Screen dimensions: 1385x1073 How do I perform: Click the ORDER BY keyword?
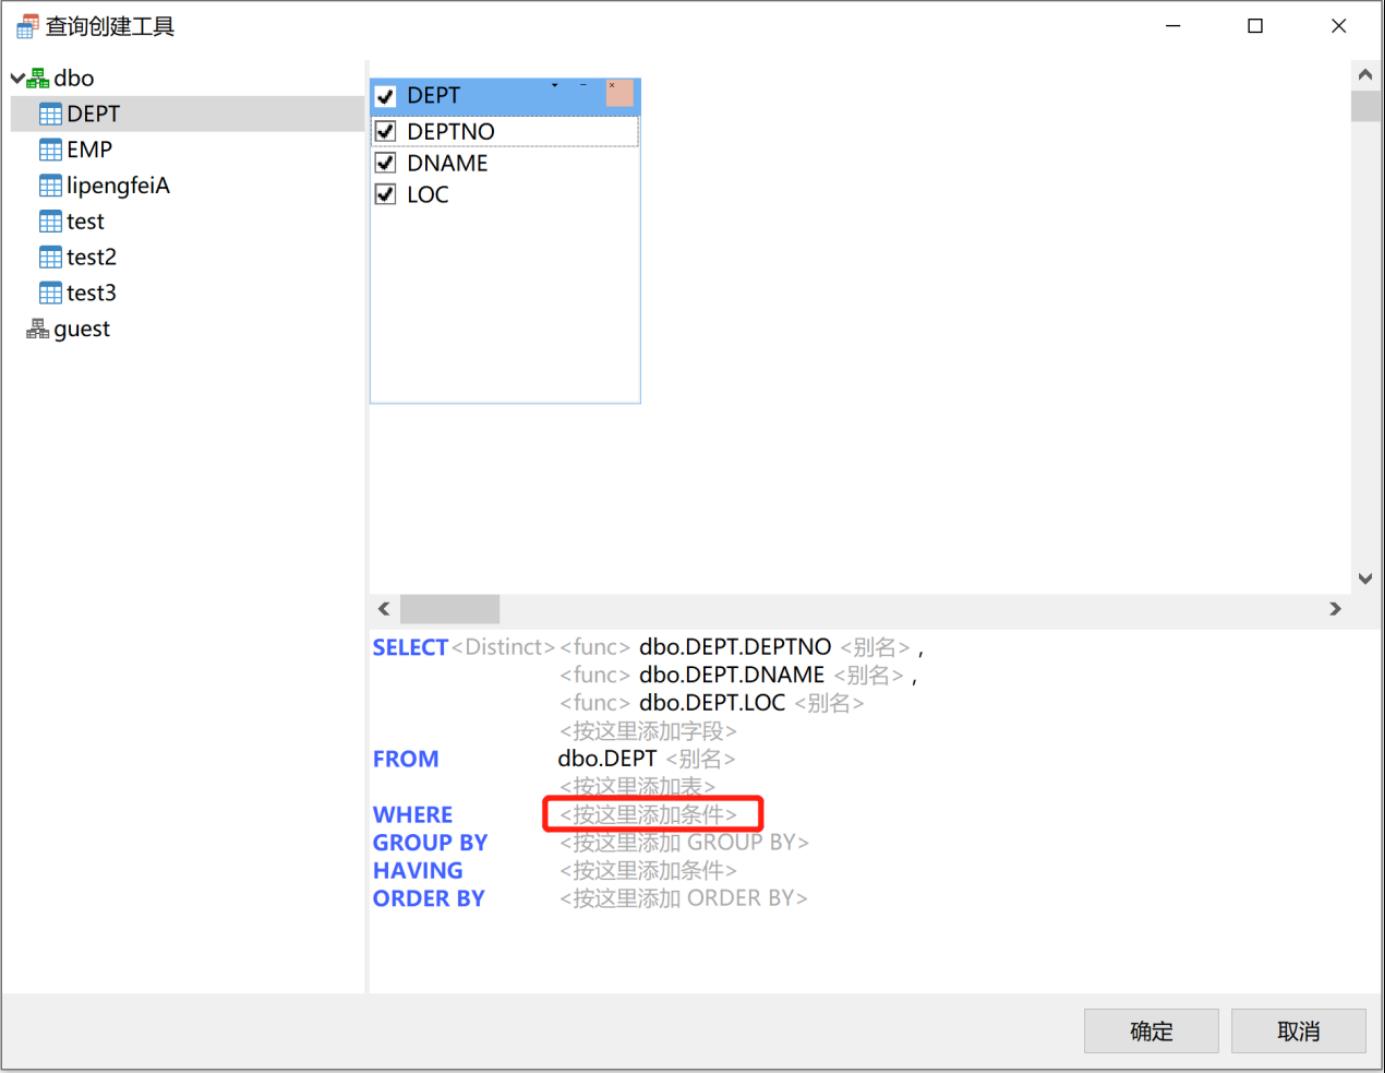click(429, 899)
